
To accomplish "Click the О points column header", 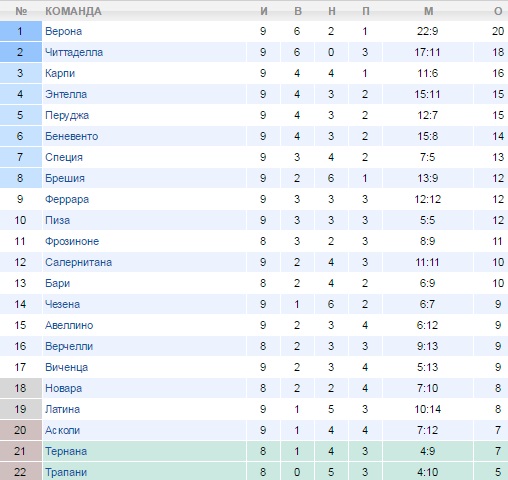I will [498, 11].
